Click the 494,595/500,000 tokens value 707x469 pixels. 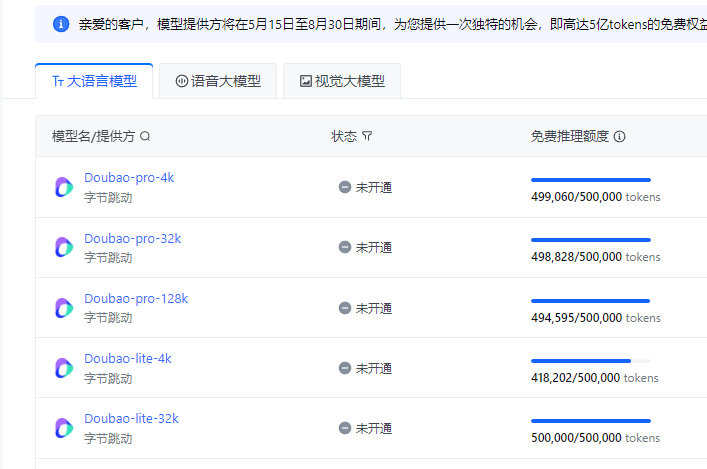coord(596,318)
